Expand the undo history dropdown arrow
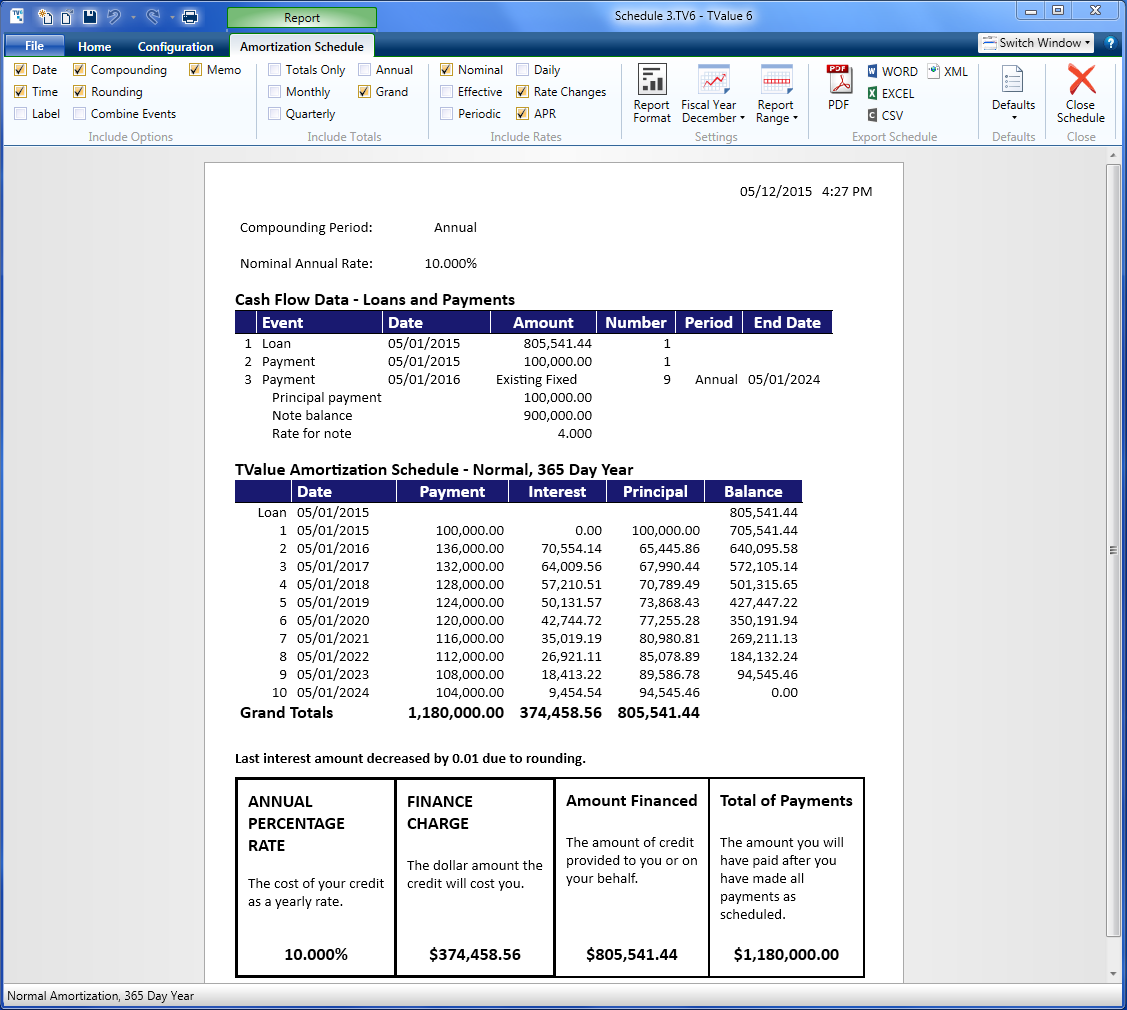1127x1010 pixels. pos(133,17)
